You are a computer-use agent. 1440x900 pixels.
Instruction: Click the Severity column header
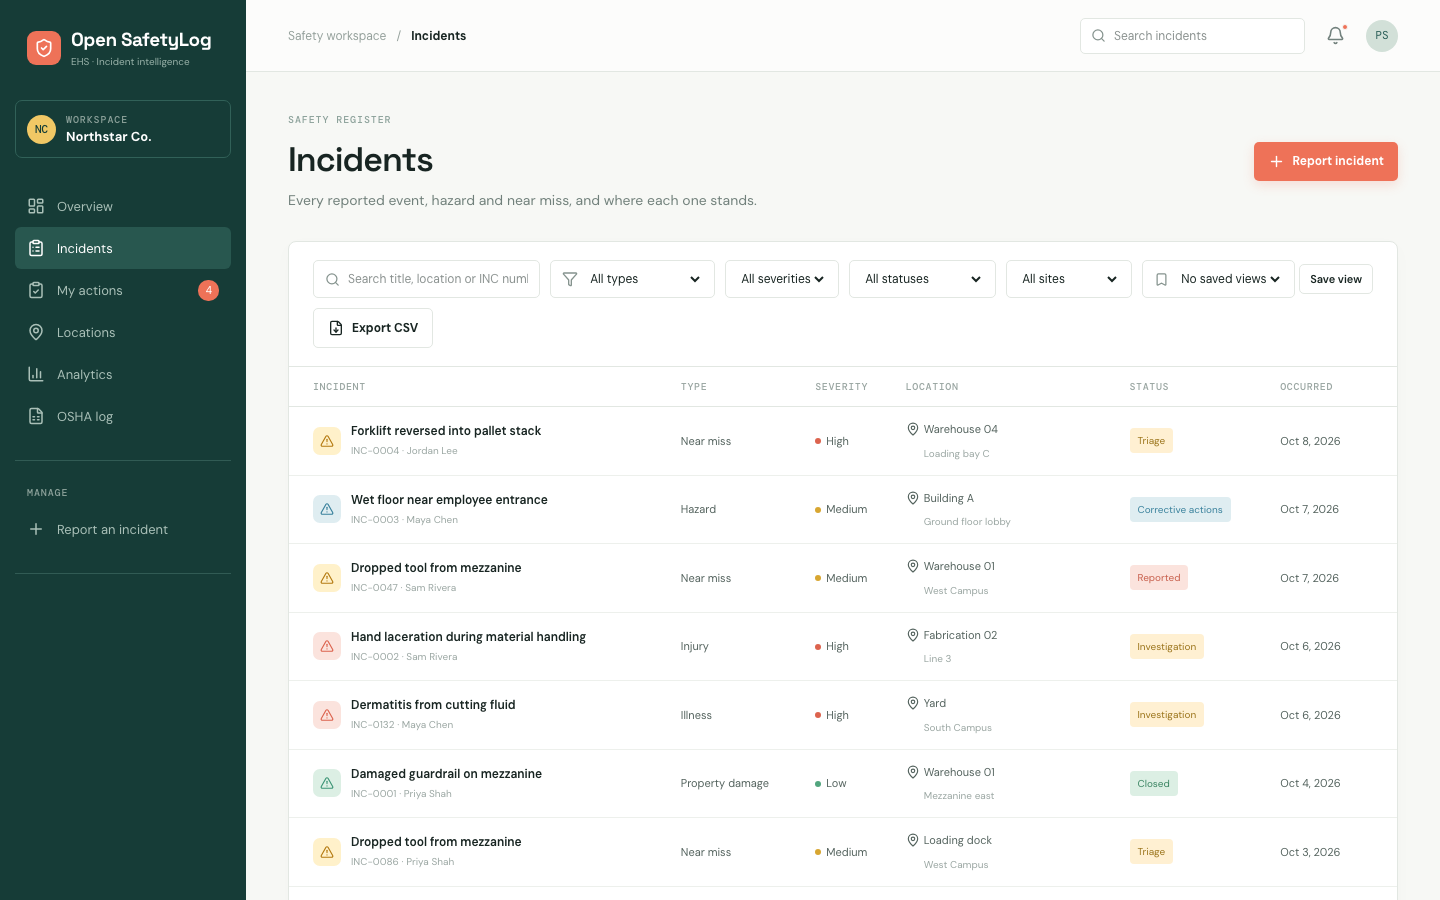pos(841,387)
